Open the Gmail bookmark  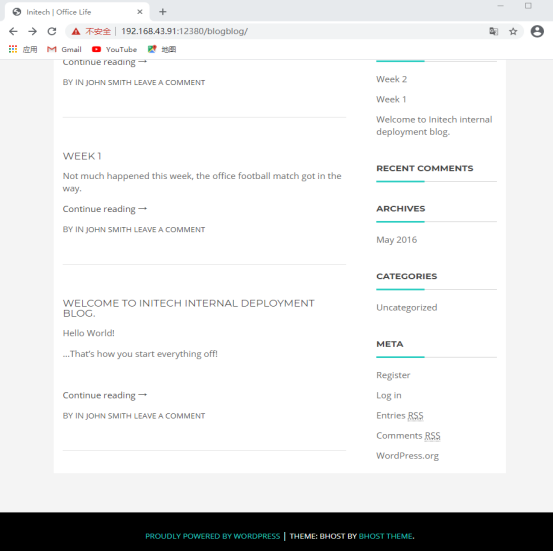[x=64, y=49]
